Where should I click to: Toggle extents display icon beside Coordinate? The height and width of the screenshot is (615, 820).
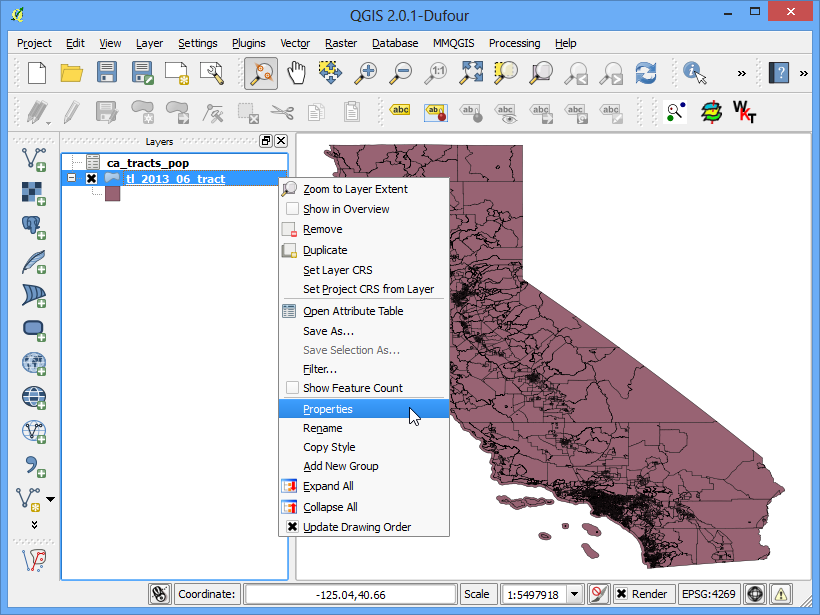coord(160,594)
